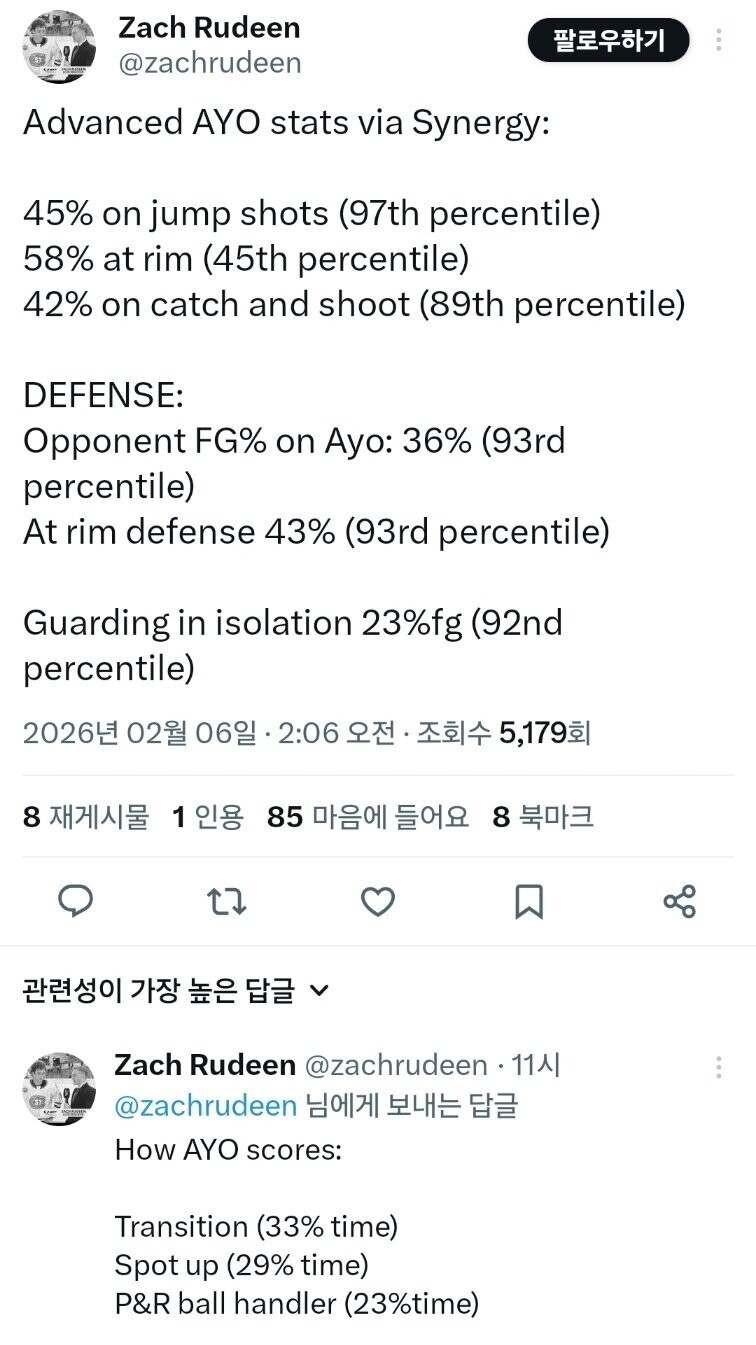Click the reply speech bubble icon
This screenshot has height=1345, width=756.
click(76, 902)
